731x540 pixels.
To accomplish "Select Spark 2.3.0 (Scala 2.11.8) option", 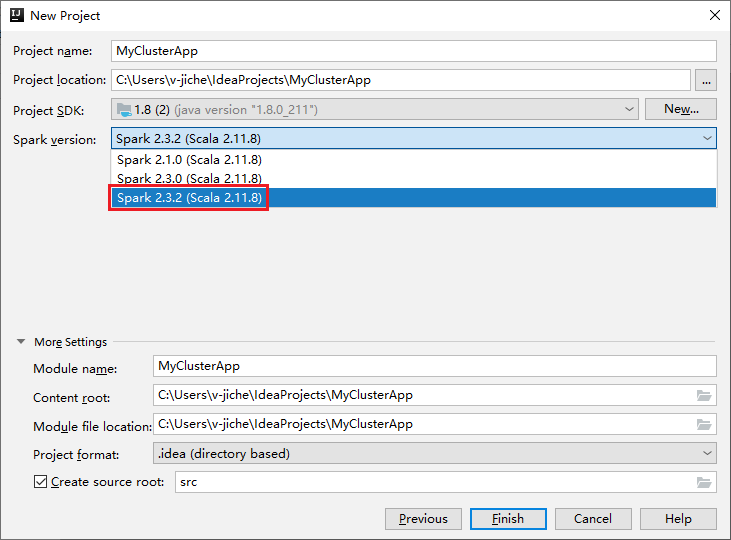I will tap(414, 179).
